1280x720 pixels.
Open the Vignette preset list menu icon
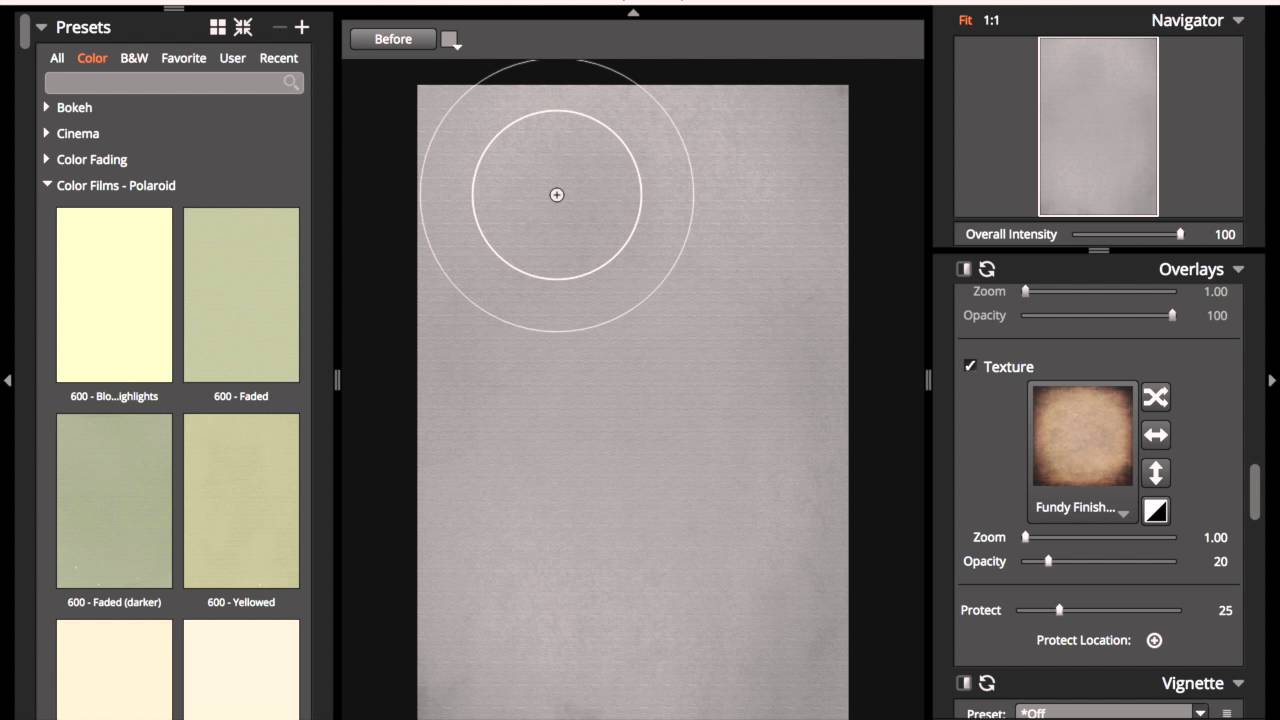pos(1226,713)
